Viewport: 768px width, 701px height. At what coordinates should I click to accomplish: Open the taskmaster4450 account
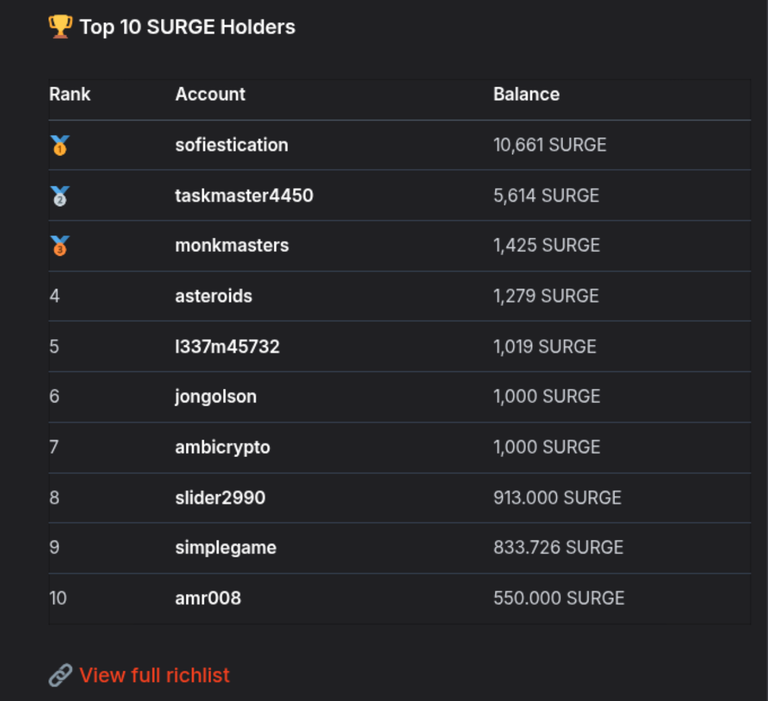(x=244, y=195)
